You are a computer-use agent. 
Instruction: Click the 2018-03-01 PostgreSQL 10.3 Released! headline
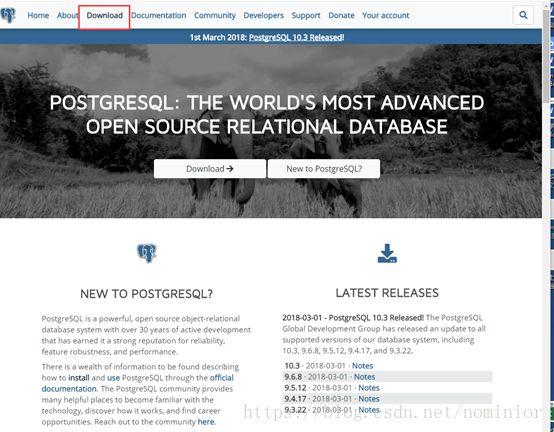coord(353,318)
